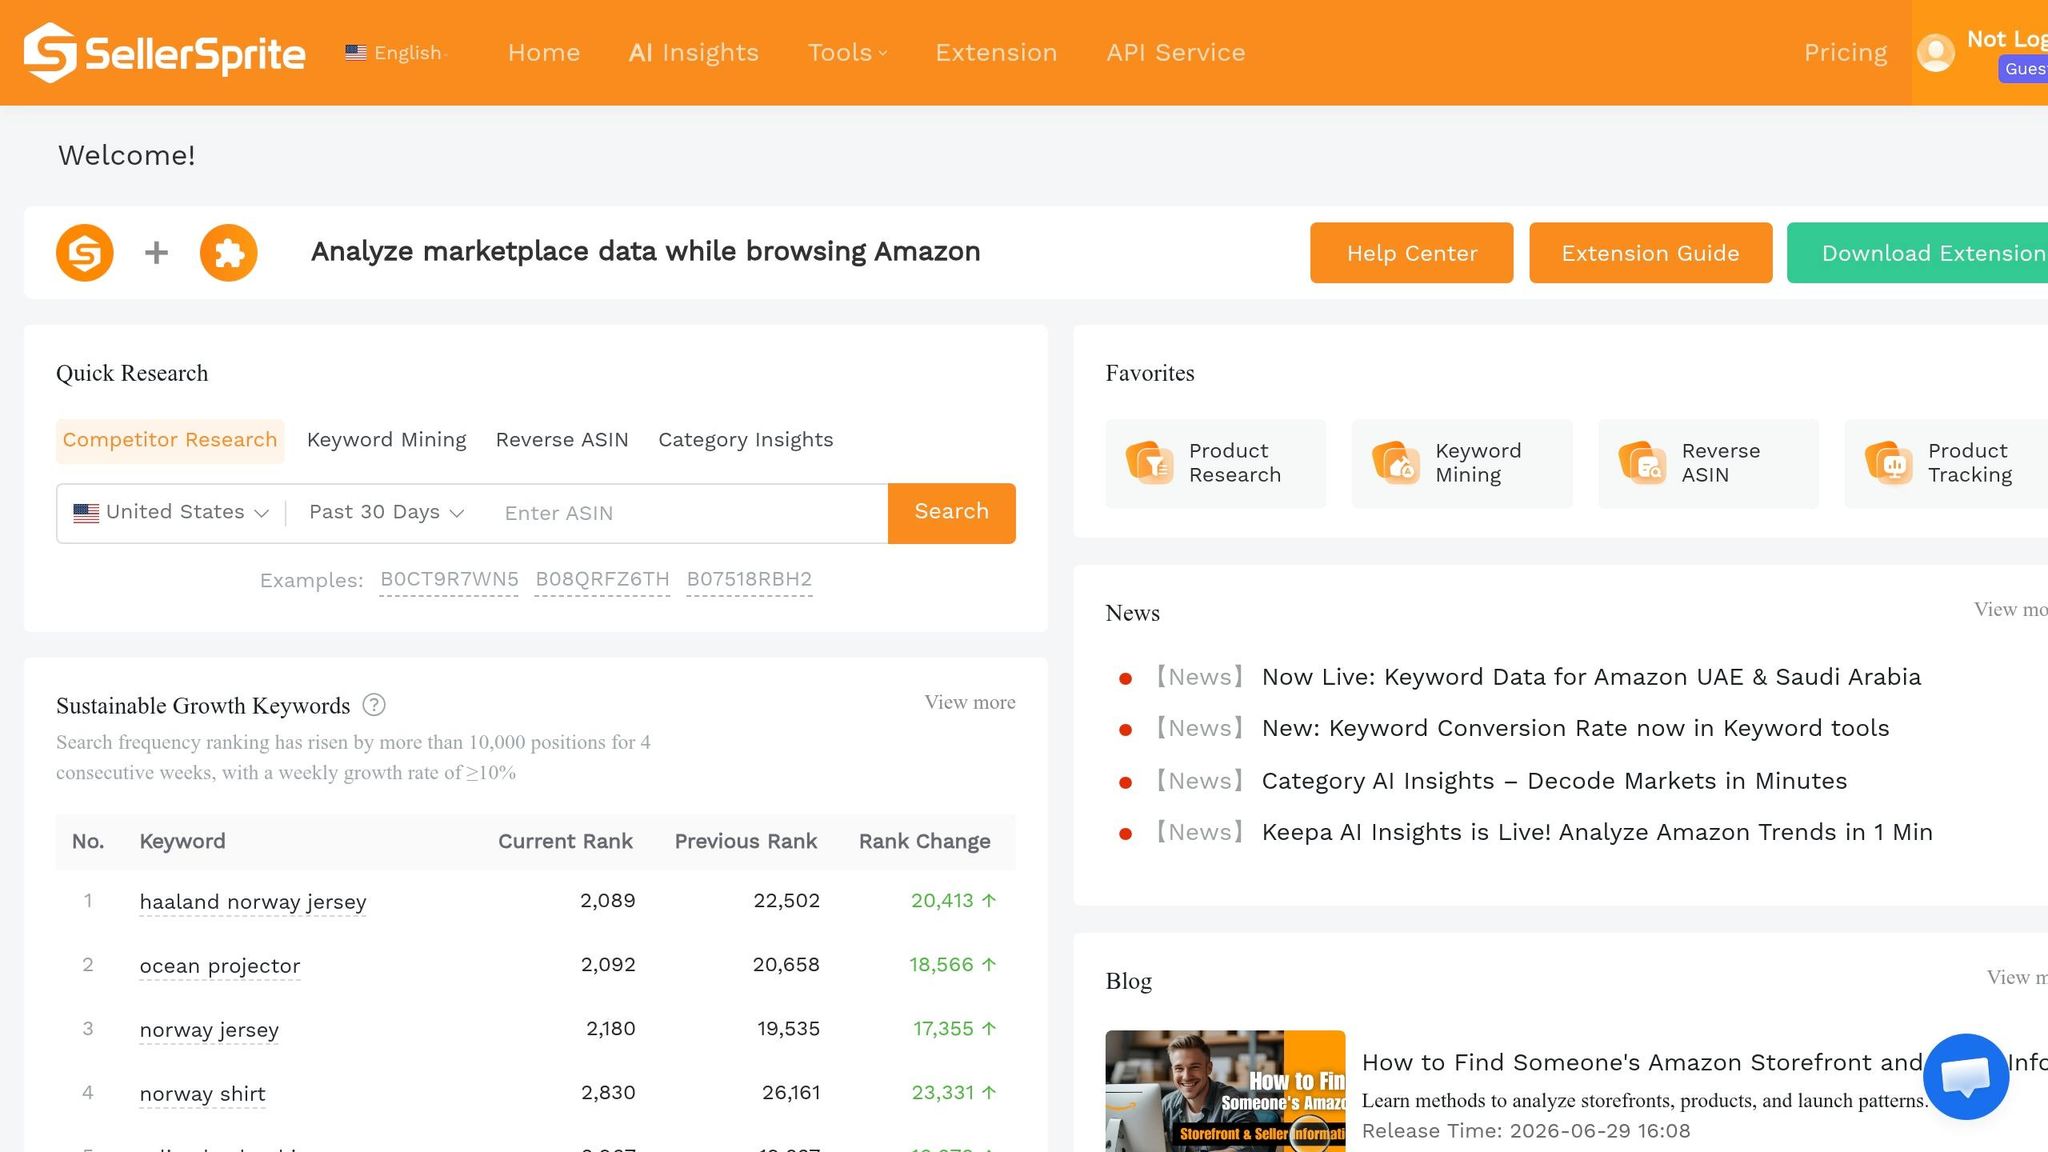Click keyword haaland norway jersey
Viewport: 2048px width, 1152px height.
pos(253,902)
